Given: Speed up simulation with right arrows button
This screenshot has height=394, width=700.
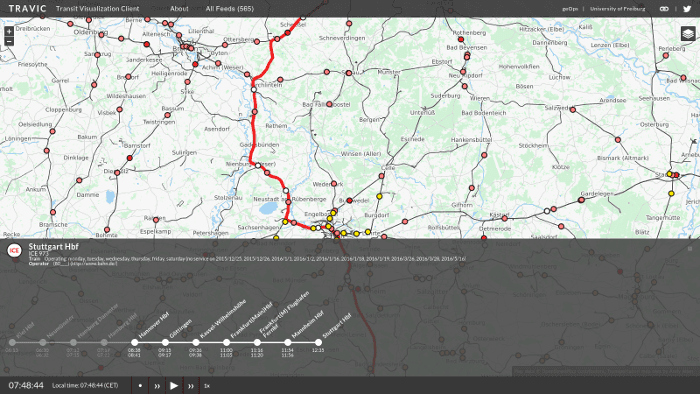Looking at the screenshot, I should coord(191,386).
